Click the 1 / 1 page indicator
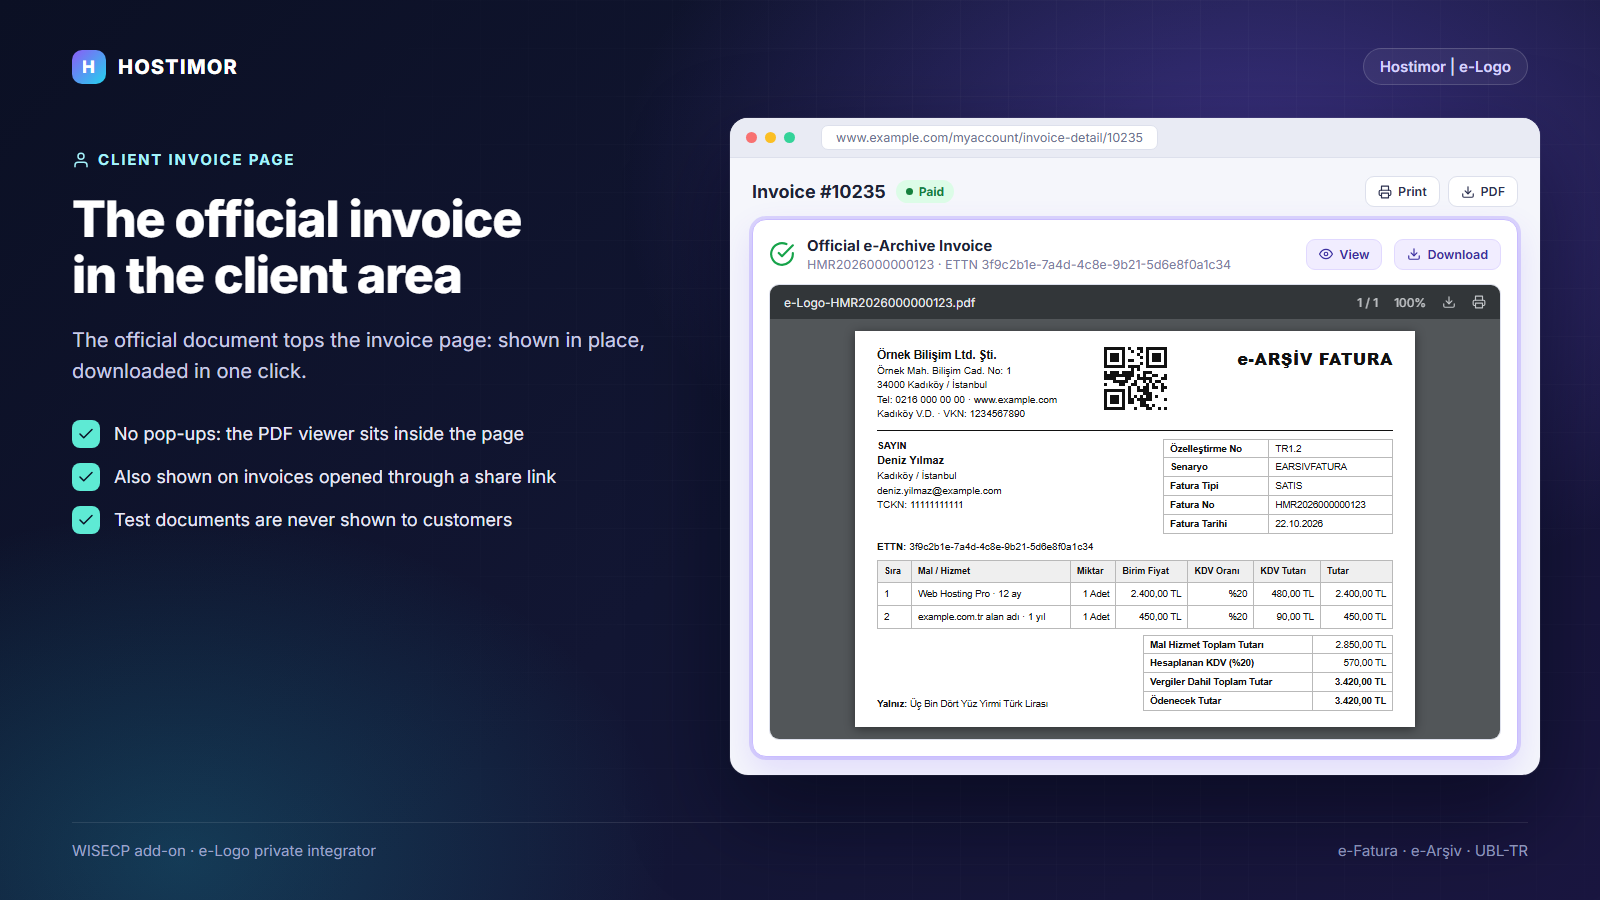The image size is (1600, 900). (1367, 303)
